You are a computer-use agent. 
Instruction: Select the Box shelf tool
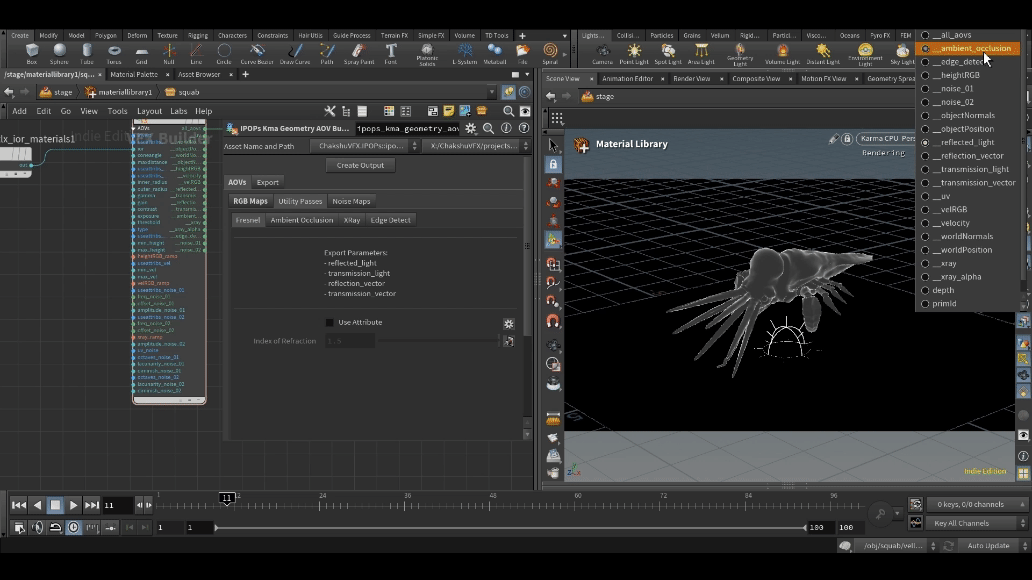click(x=32, y=53)
